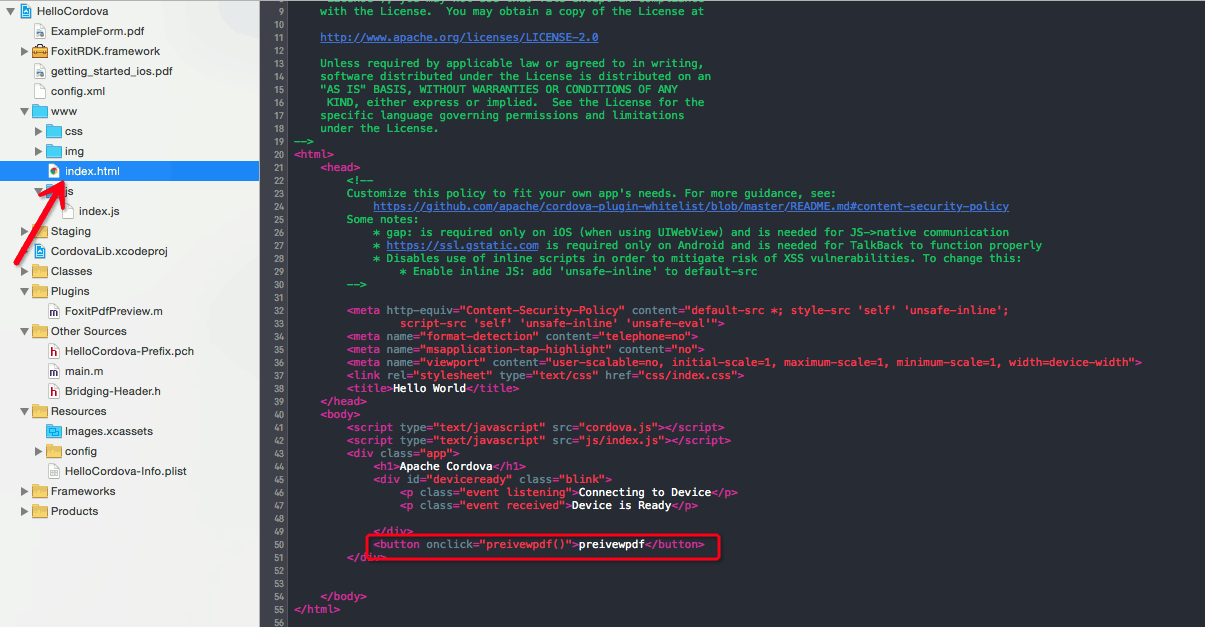Click the closing </html> tag line
1205x627 pixels.
317,609
